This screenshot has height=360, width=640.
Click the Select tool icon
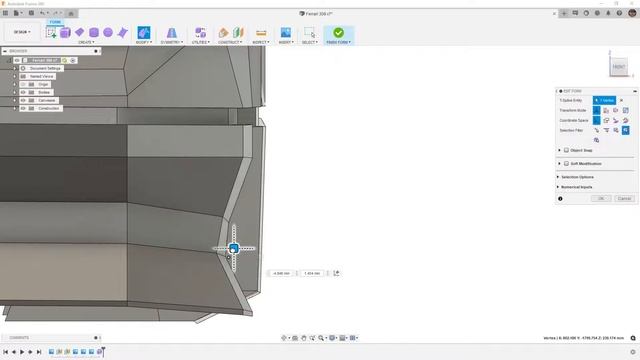310,33
